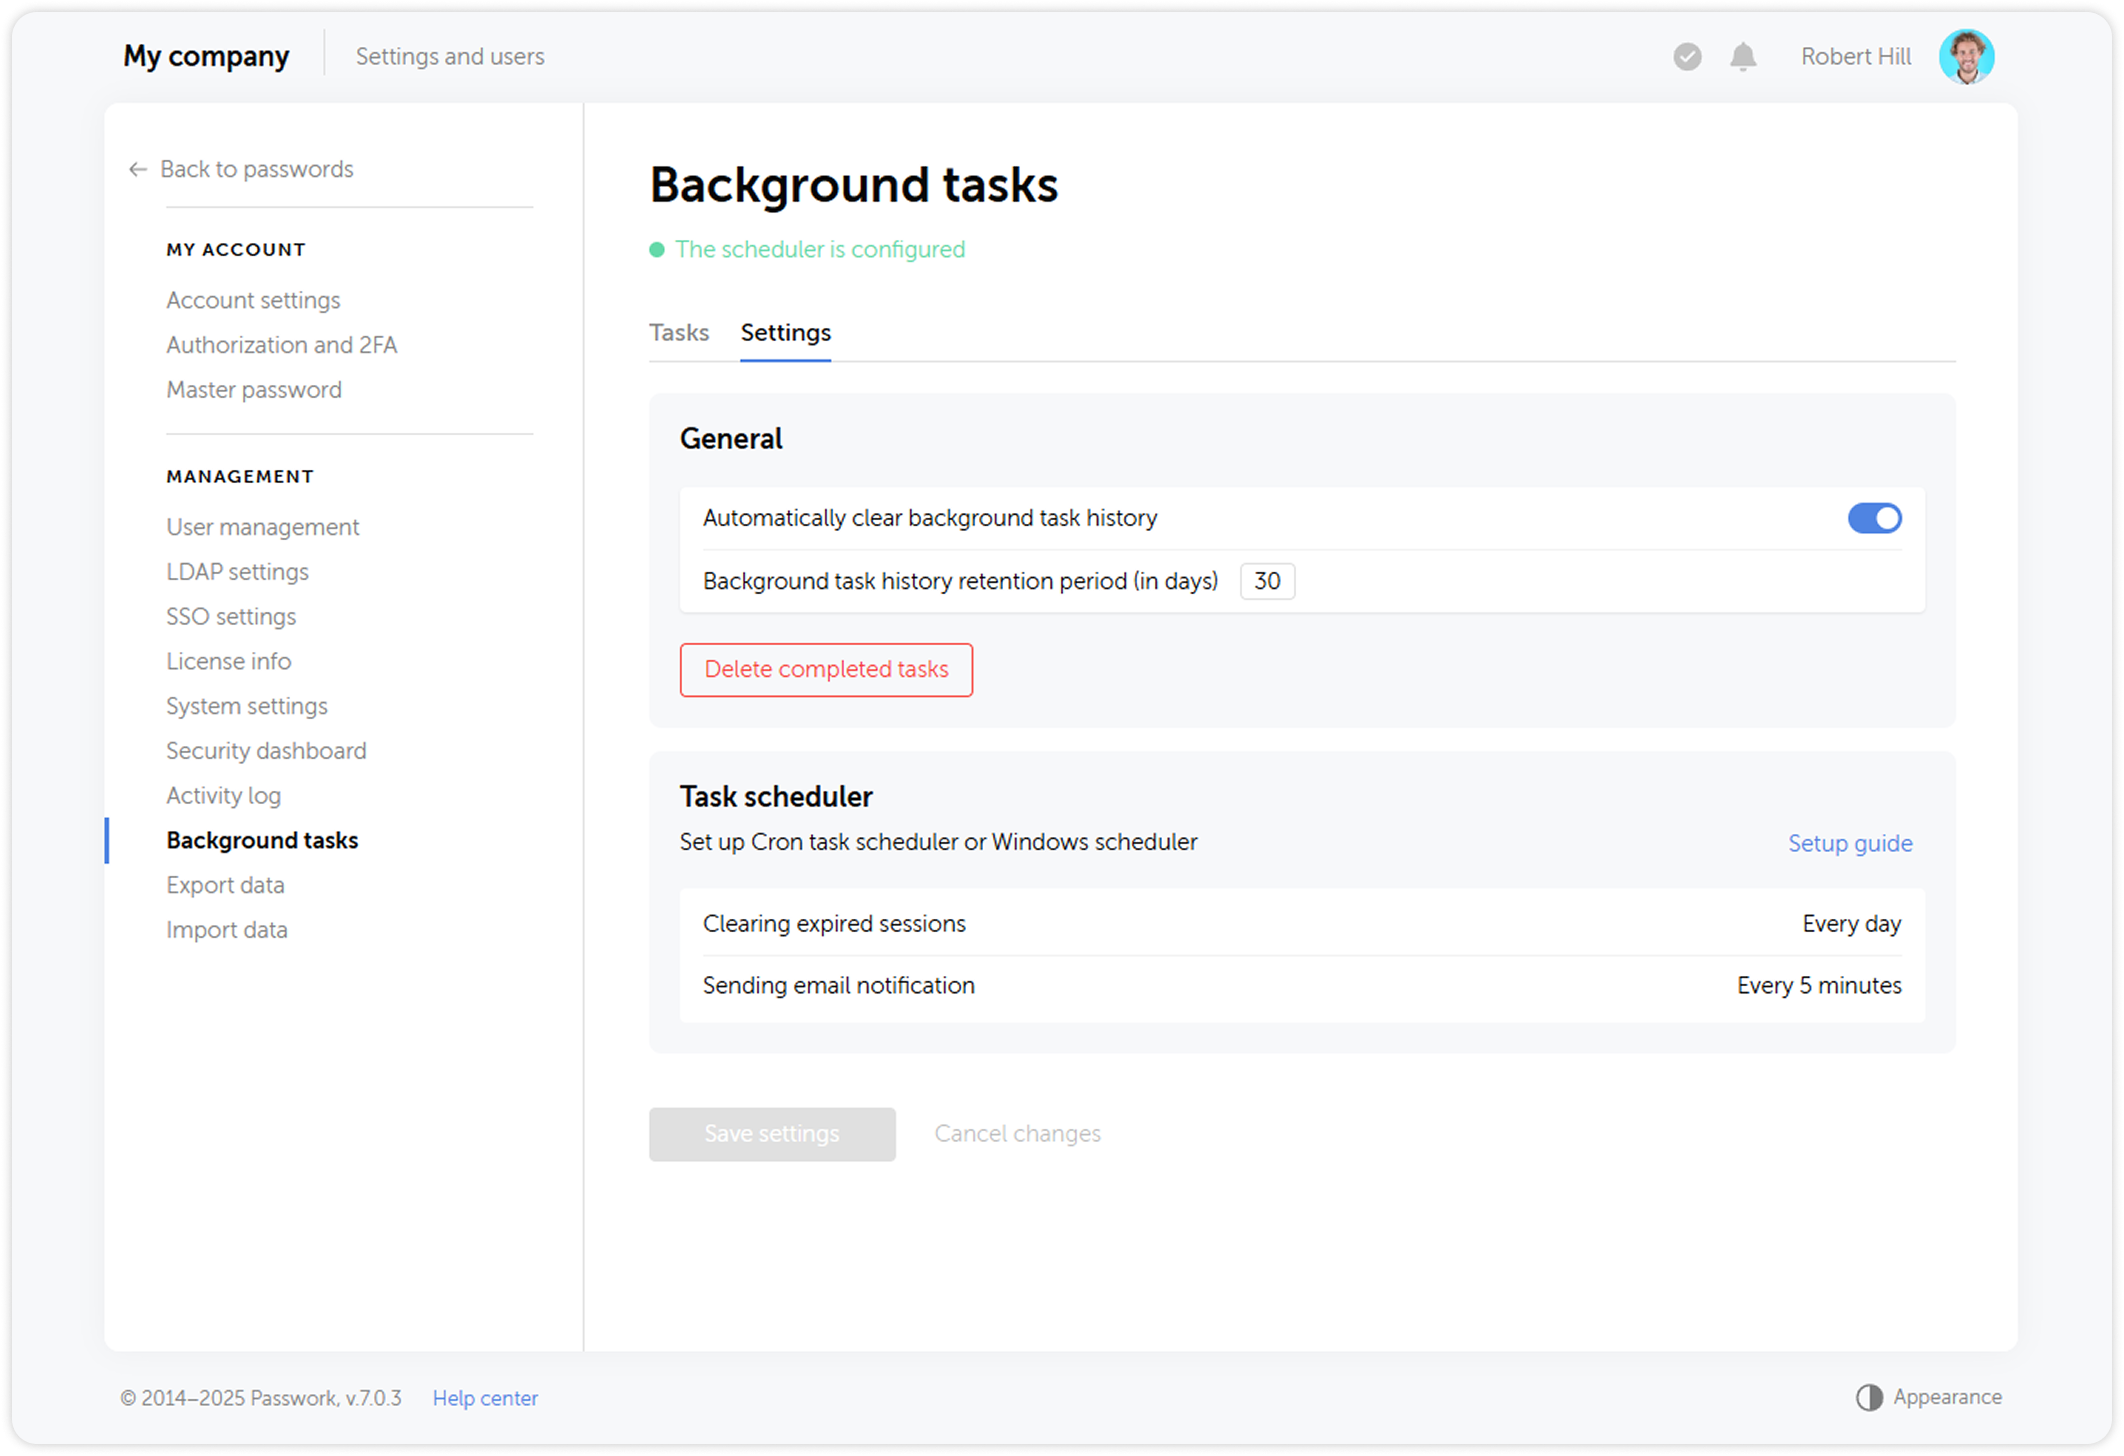Screen dimensions: 2124x1456
Task: Open notifications bell icon
Action: (x=1743, y=57)
